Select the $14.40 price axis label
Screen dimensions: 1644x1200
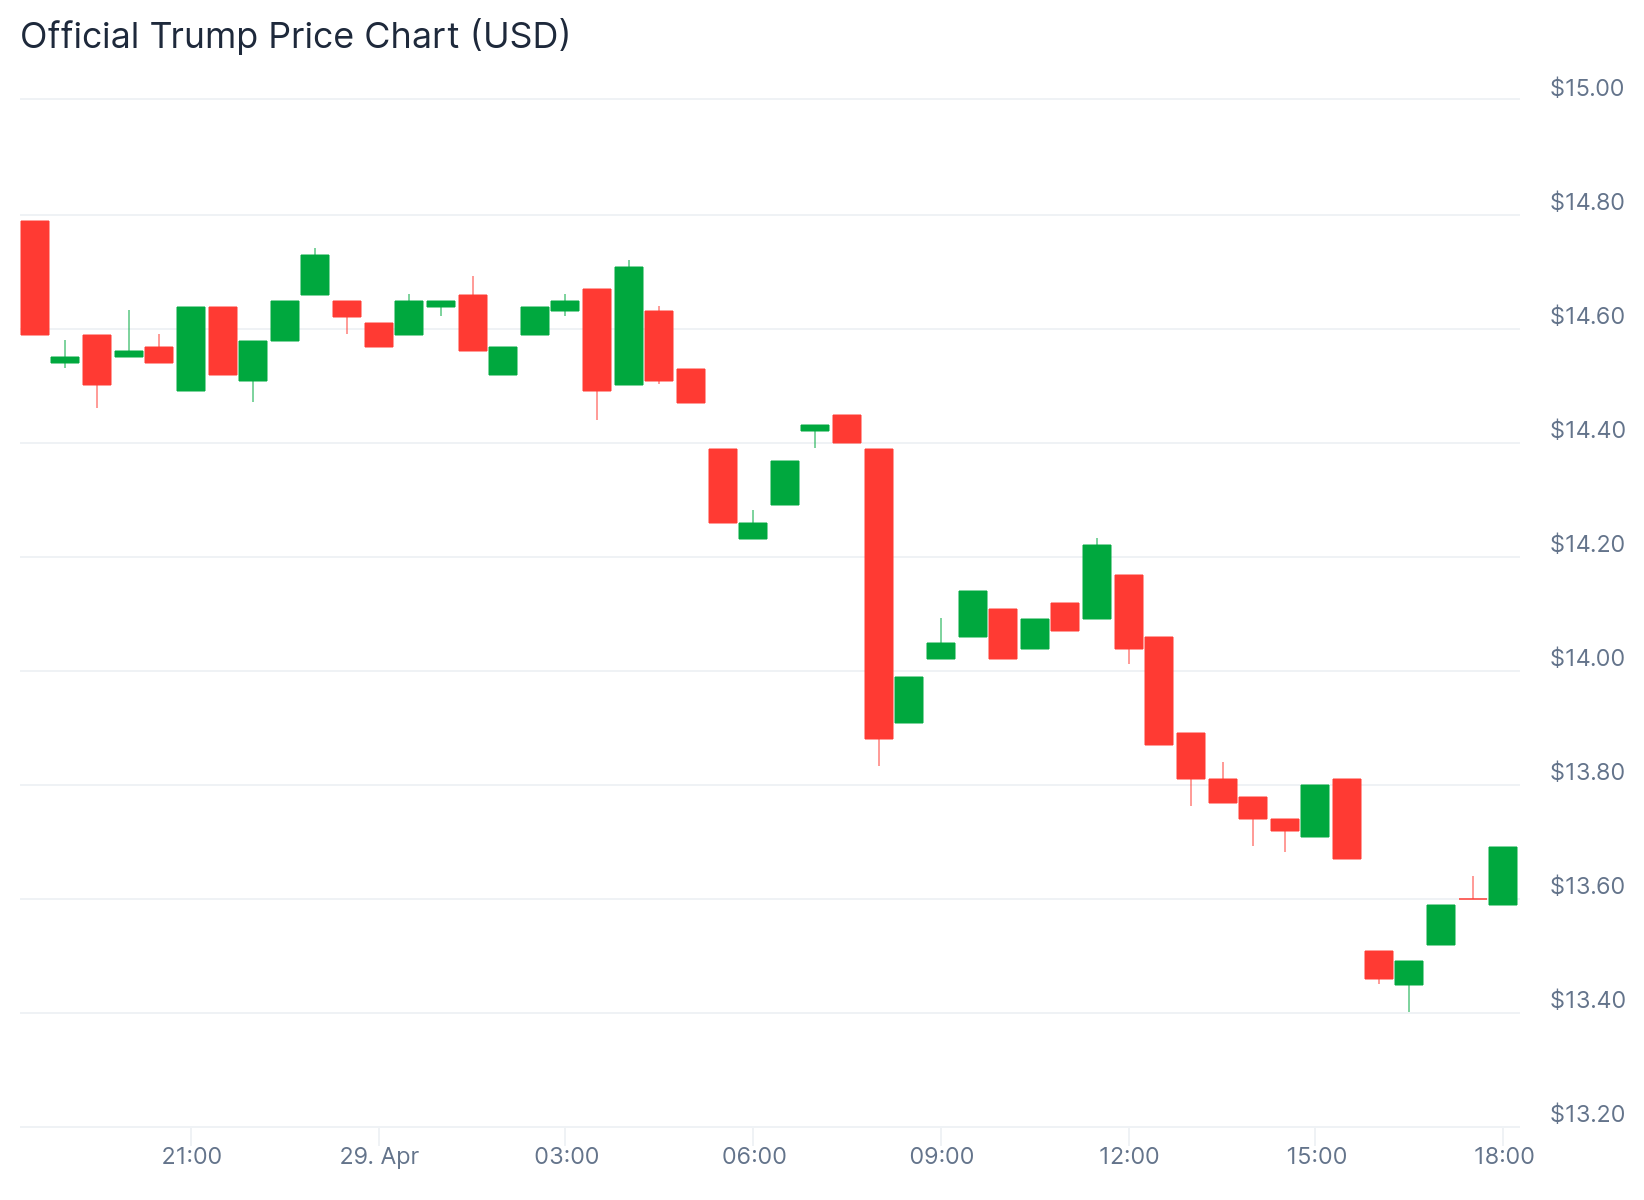1586,430
